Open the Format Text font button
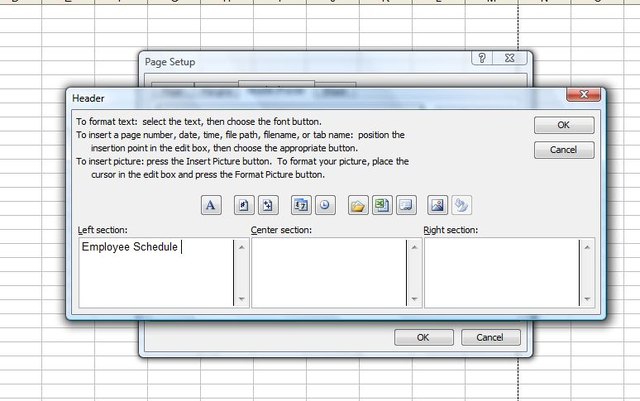Image resolution: width=640 pixels, height=401 pixels. (211, 205)
